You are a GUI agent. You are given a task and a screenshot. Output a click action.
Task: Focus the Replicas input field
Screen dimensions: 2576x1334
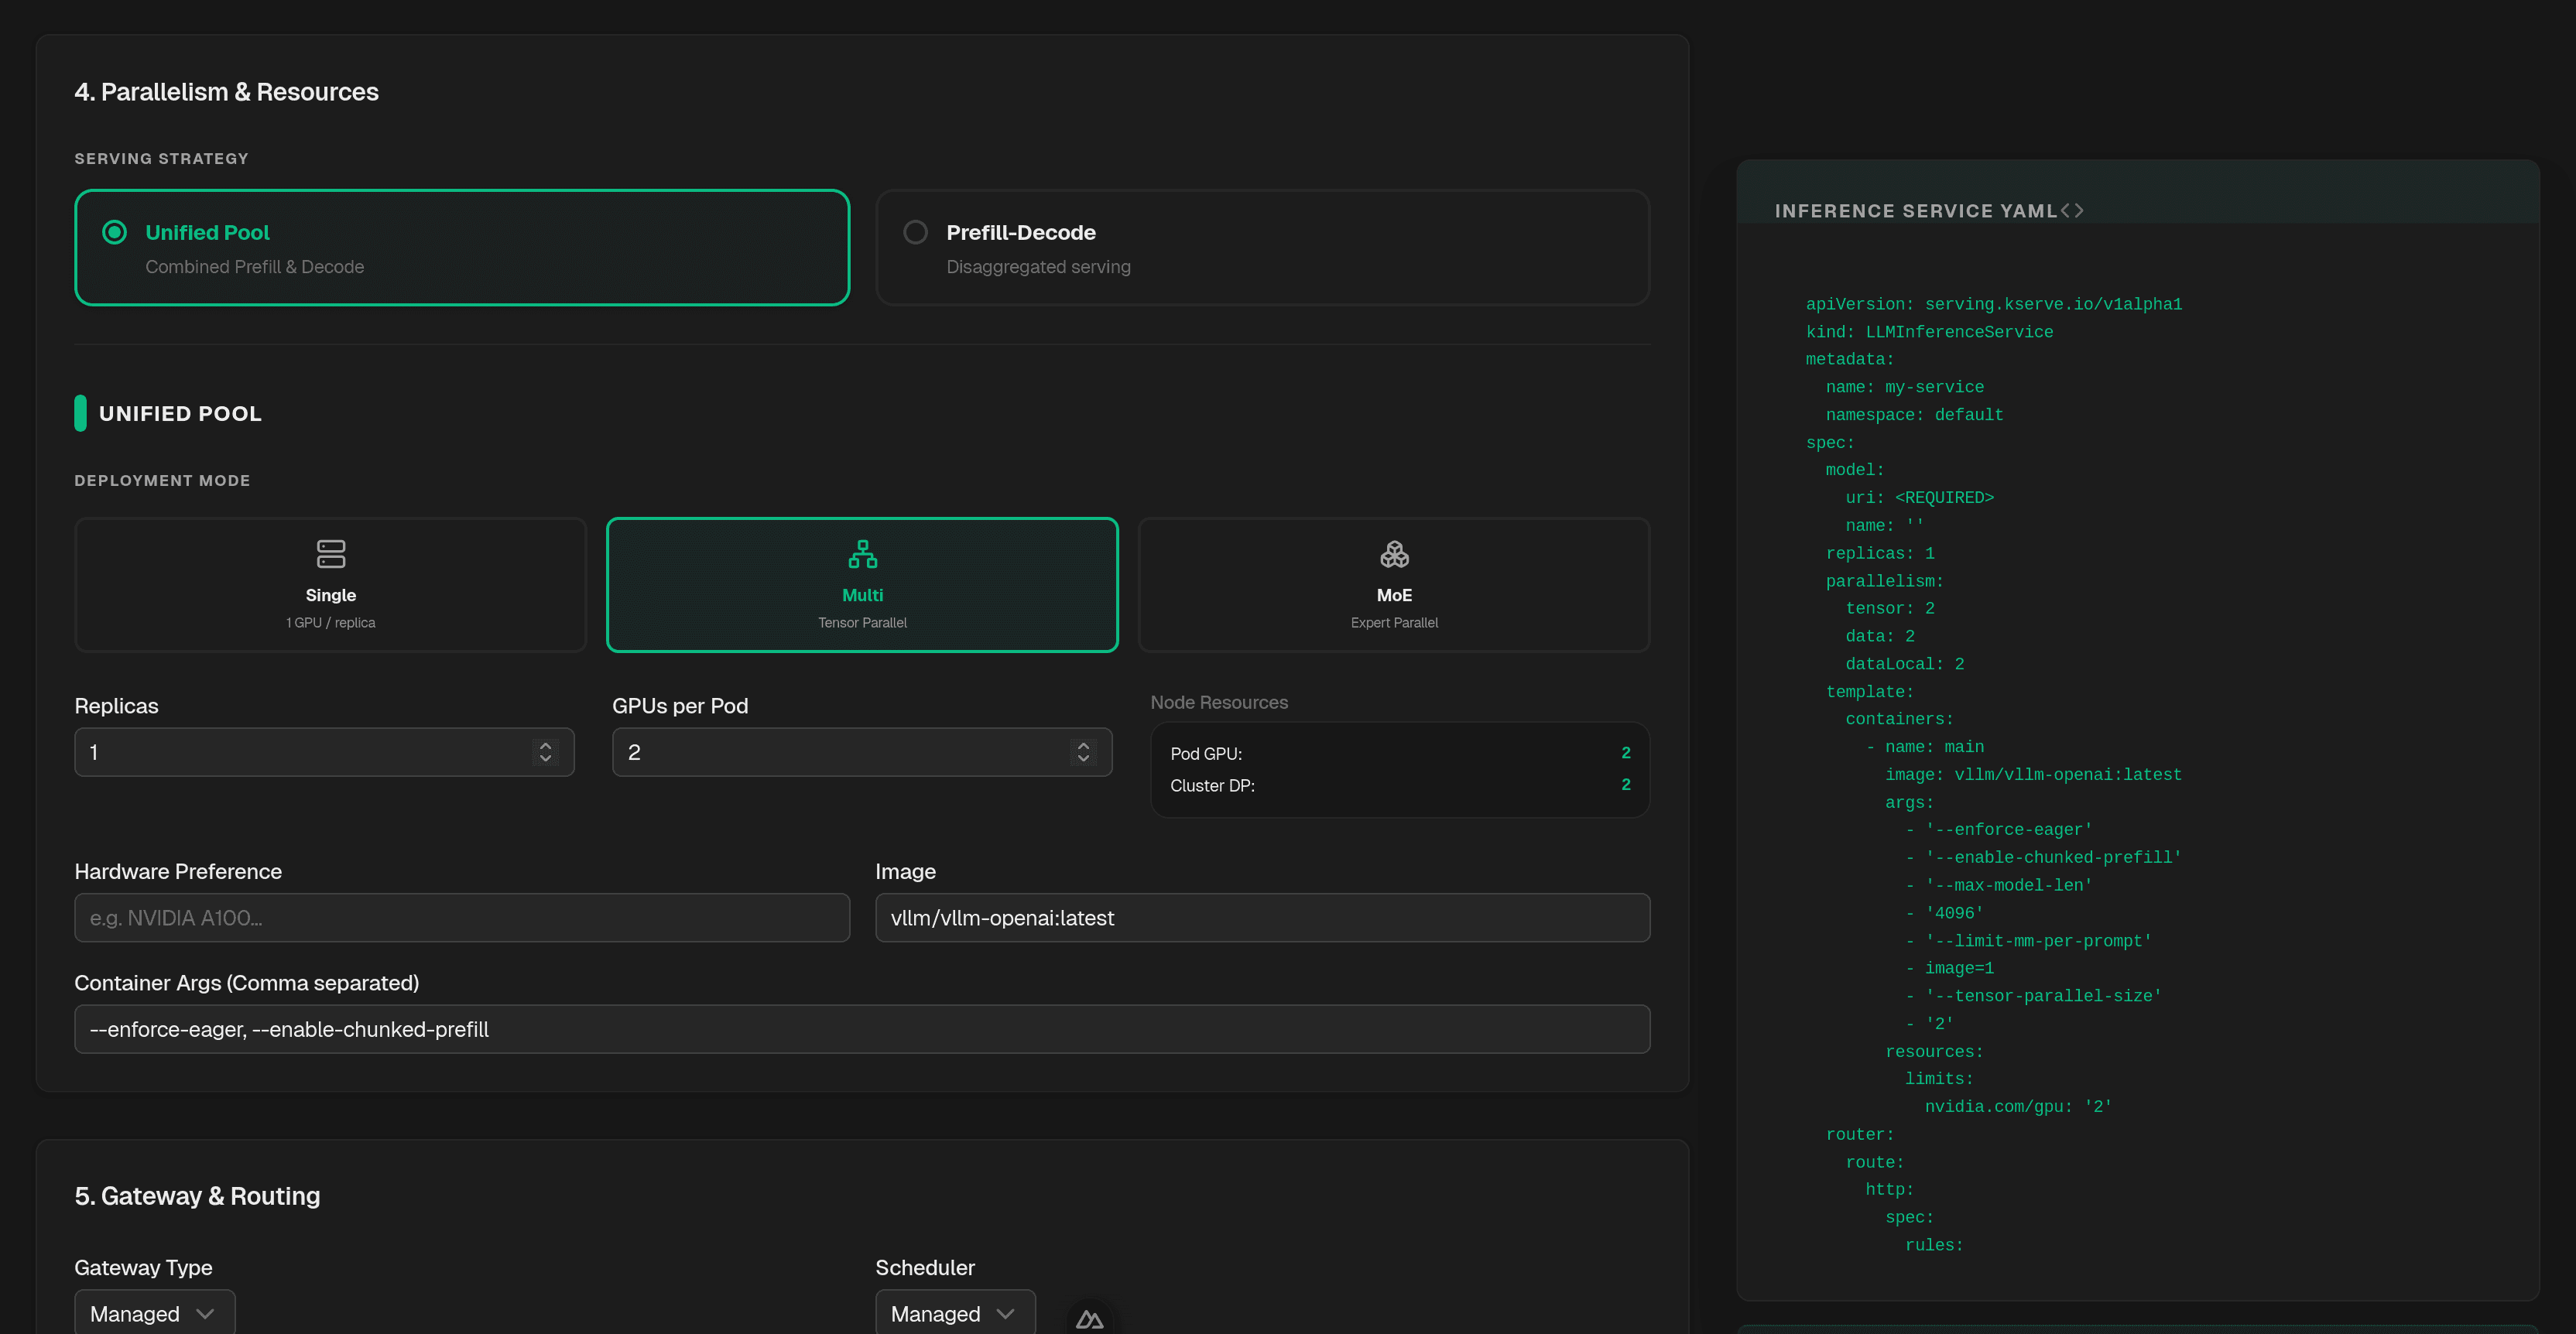pos(324,752)
